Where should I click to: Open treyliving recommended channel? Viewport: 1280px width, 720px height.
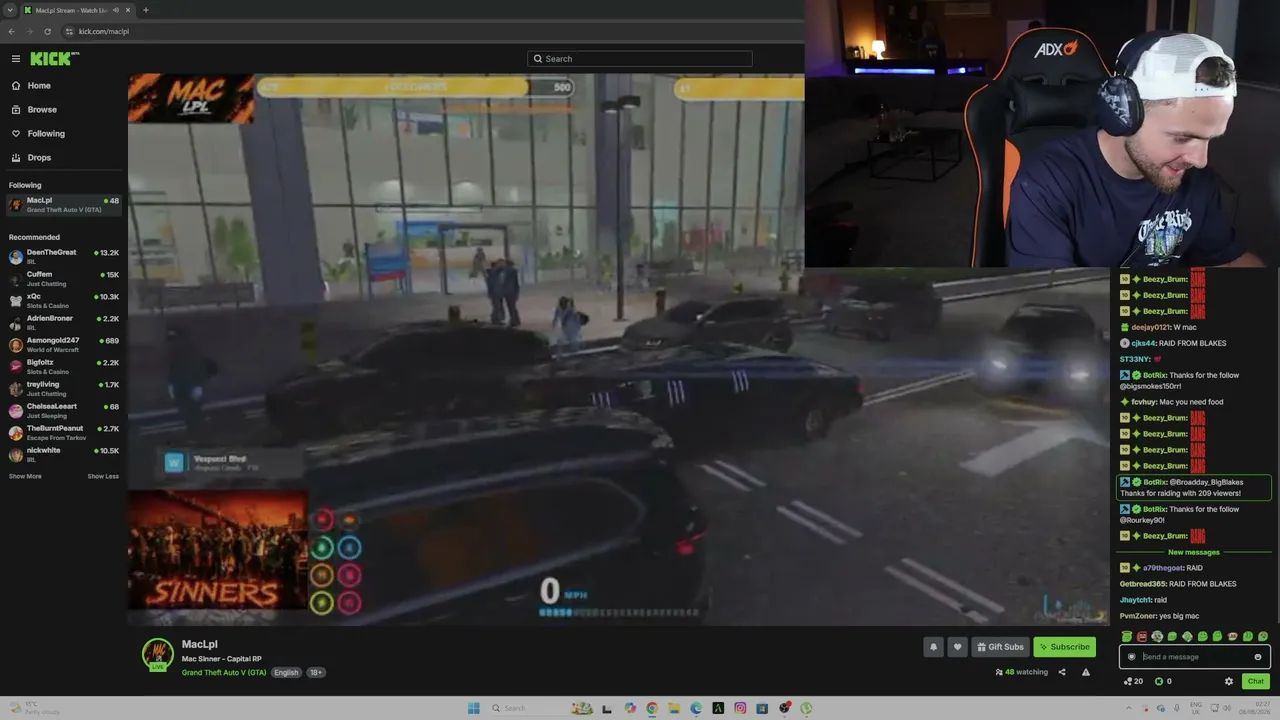click(x=64, y=389)
